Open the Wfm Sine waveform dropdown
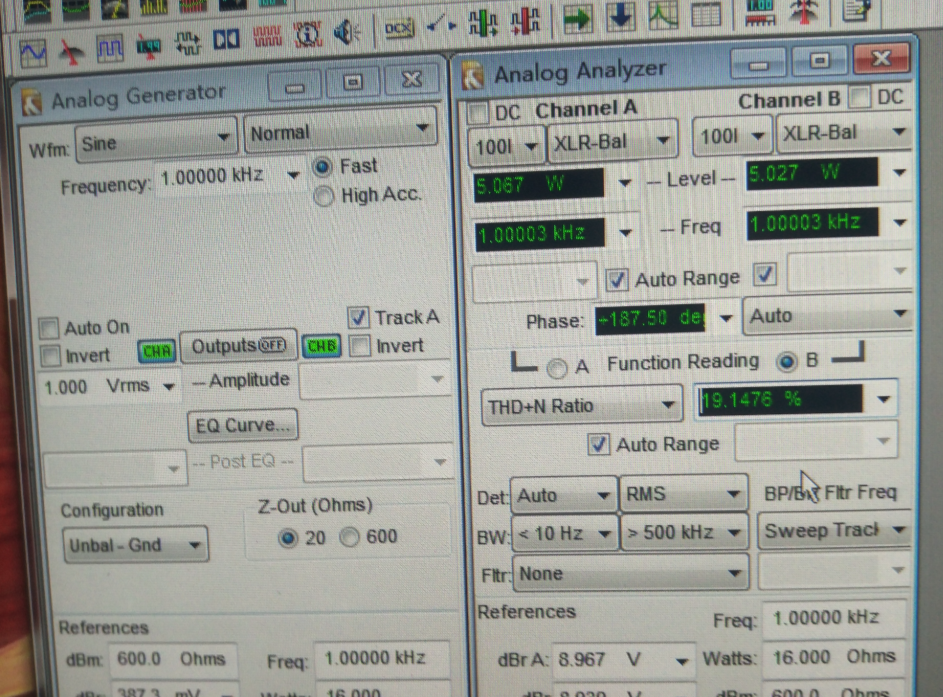 [x=156, y=142]
